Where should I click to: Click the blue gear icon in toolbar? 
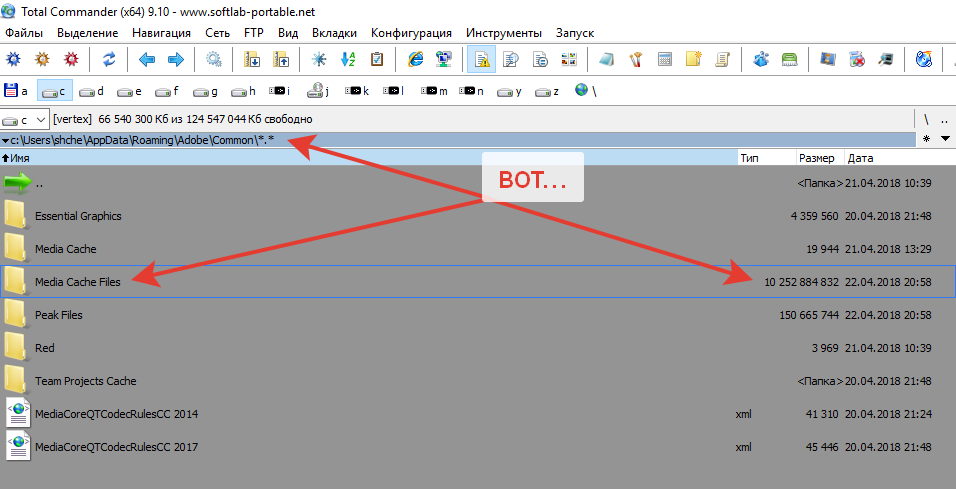(13, 59)
